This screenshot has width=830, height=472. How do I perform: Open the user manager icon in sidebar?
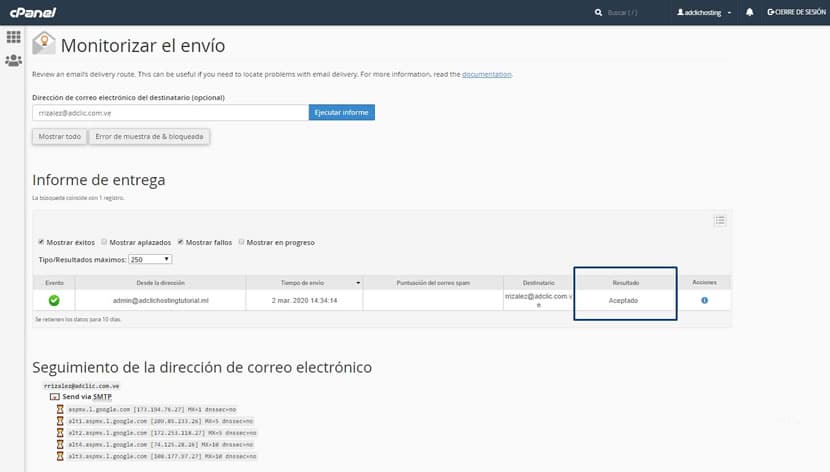click(13, 60)
